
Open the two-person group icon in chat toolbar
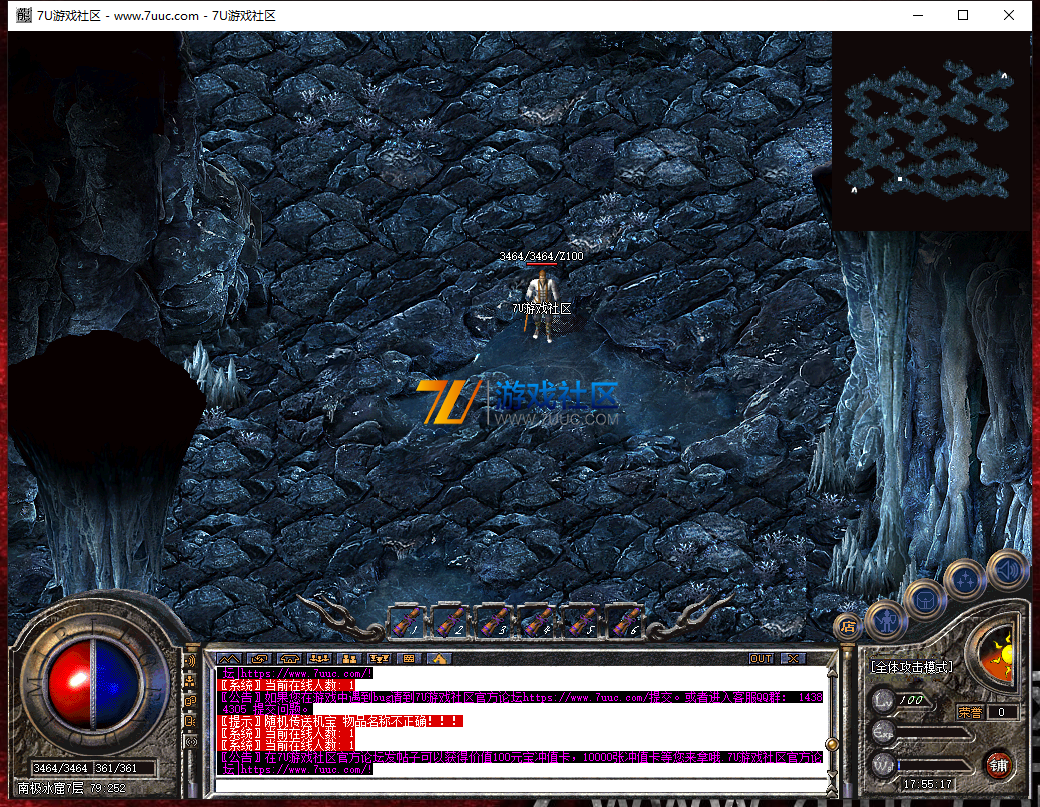pyautogui.click(x=350, y=658)
